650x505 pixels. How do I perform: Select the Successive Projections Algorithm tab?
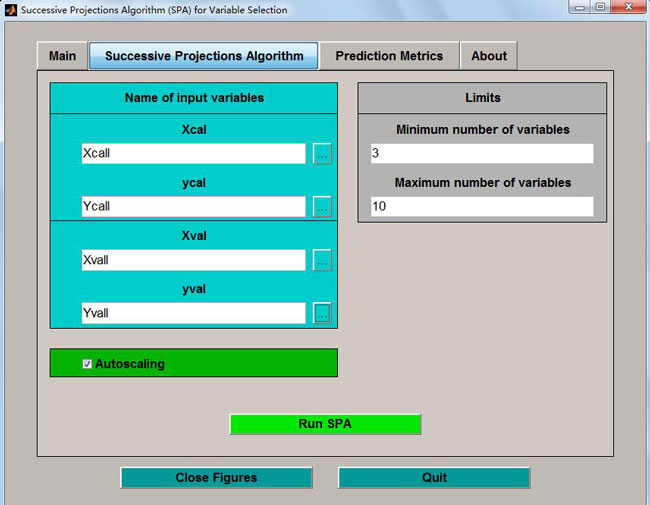click(x=204, y=56)
